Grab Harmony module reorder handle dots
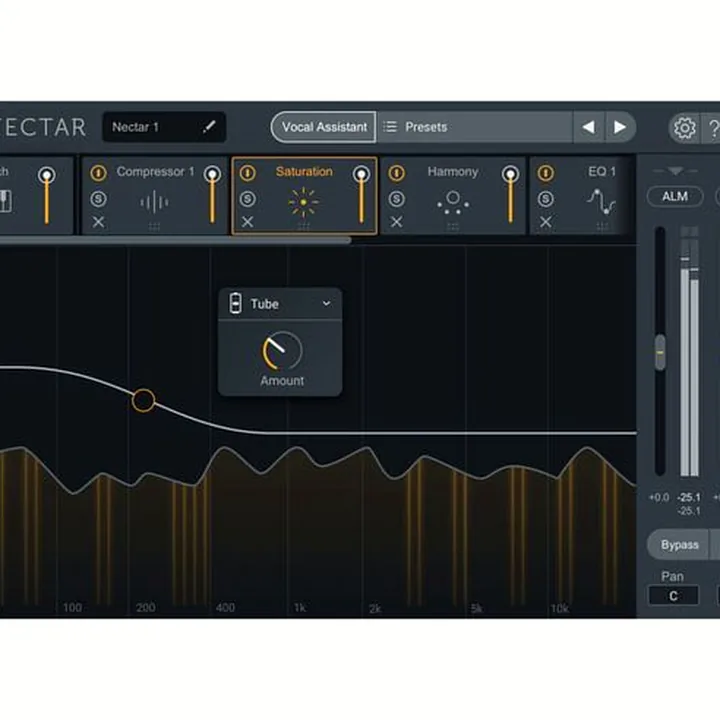The width and height of the screenshot is (720, 720). pyautogui.click(x=453, y=226)
